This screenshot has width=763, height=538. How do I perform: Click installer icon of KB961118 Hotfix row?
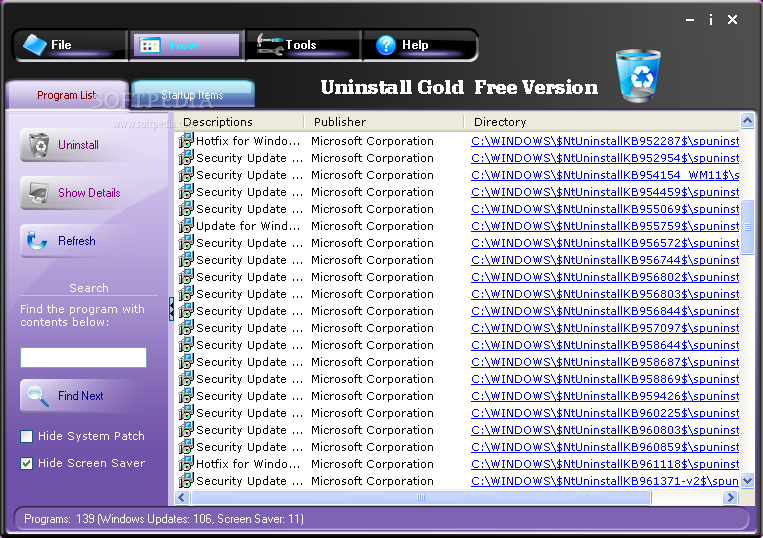pos(186,464)
